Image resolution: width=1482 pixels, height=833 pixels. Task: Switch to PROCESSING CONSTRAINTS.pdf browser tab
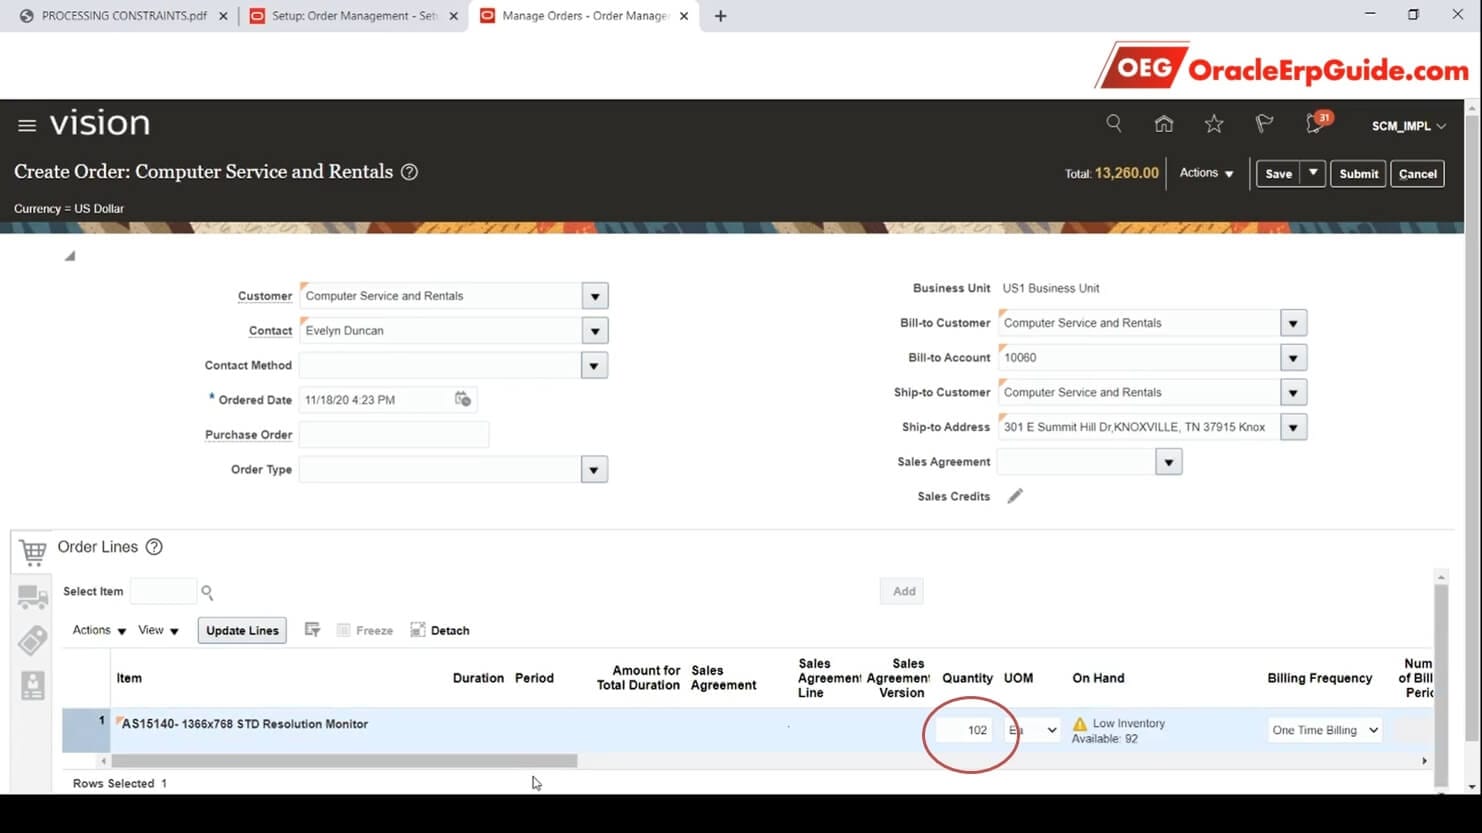(123, 16)
